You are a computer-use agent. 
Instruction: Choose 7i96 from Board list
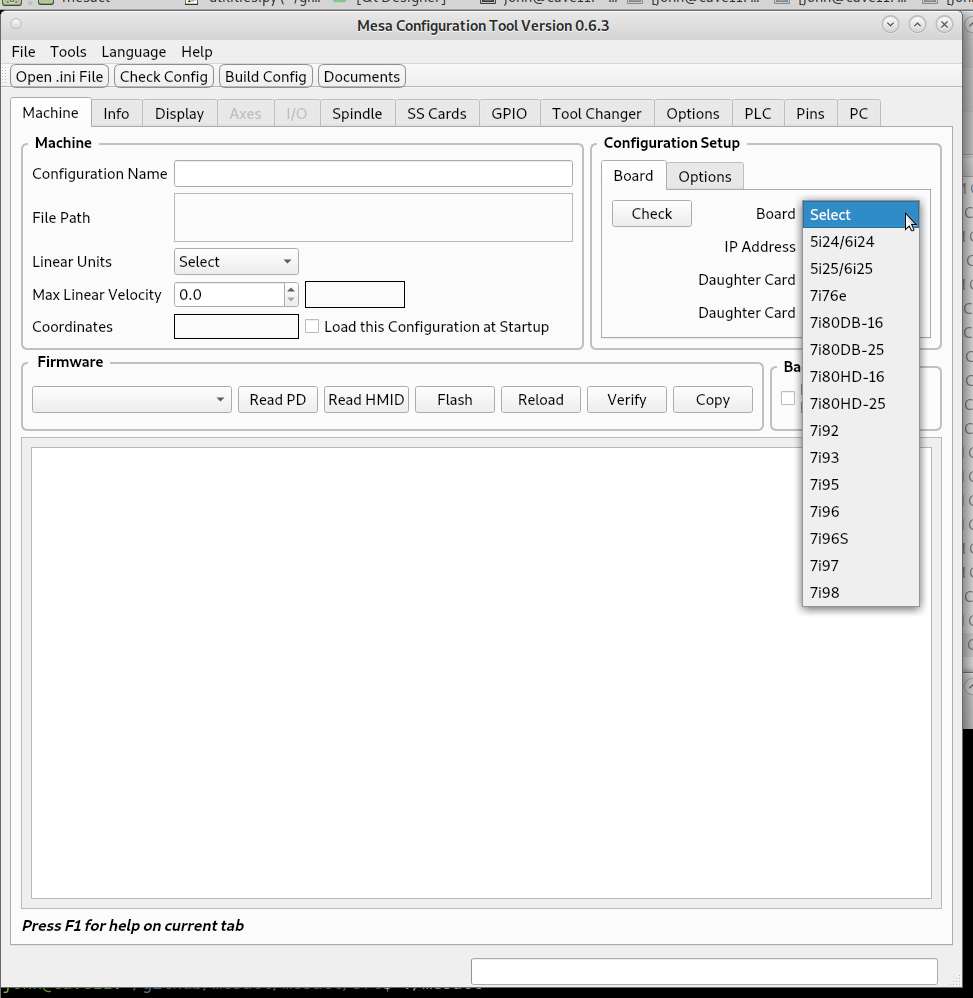[860, 512]
